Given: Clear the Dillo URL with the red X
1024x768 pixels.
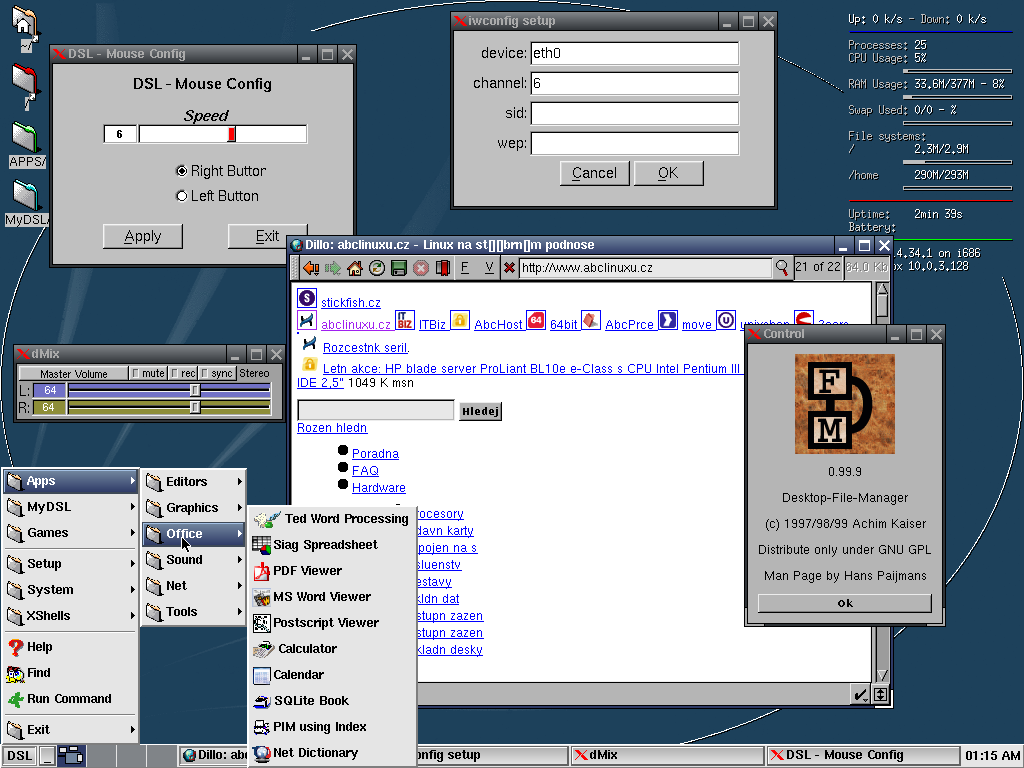Looking at the screenshot, I should click(x=509, y=268).
